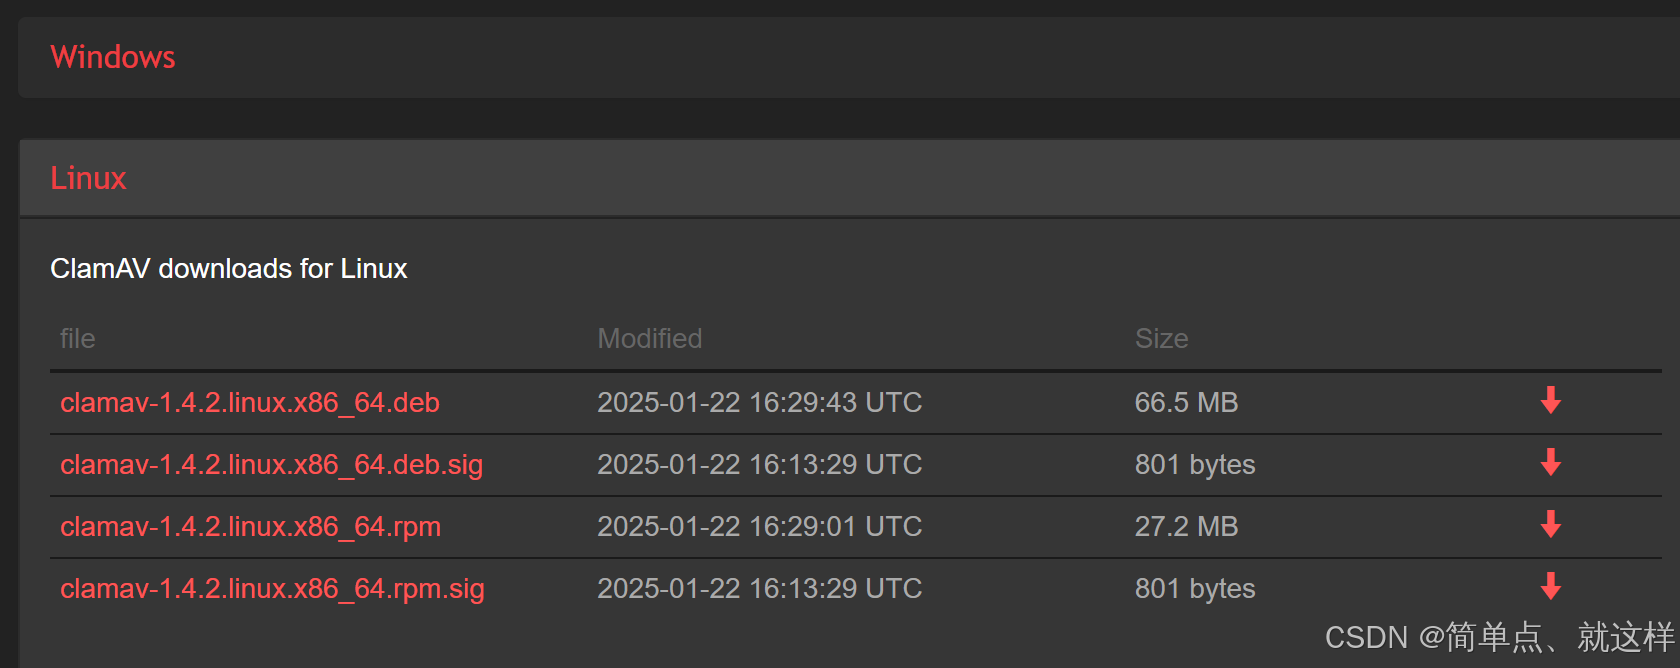The width and height of the screenshot is (1680, 668).
Task: Click download arrow for the .deb.sig file
Action: click(1551, 462)
